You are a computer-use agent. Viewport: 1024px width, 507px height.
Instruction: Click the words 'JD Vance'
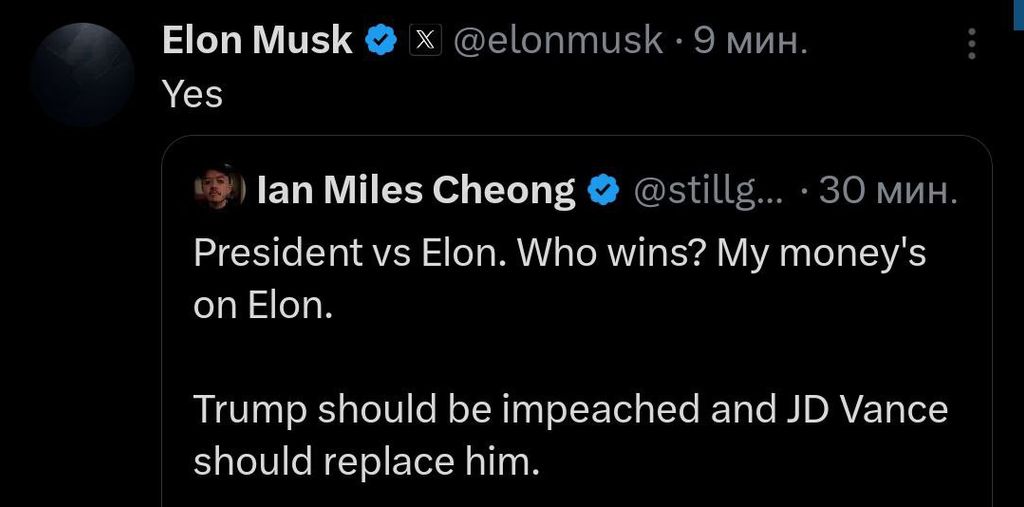point(862,409)
